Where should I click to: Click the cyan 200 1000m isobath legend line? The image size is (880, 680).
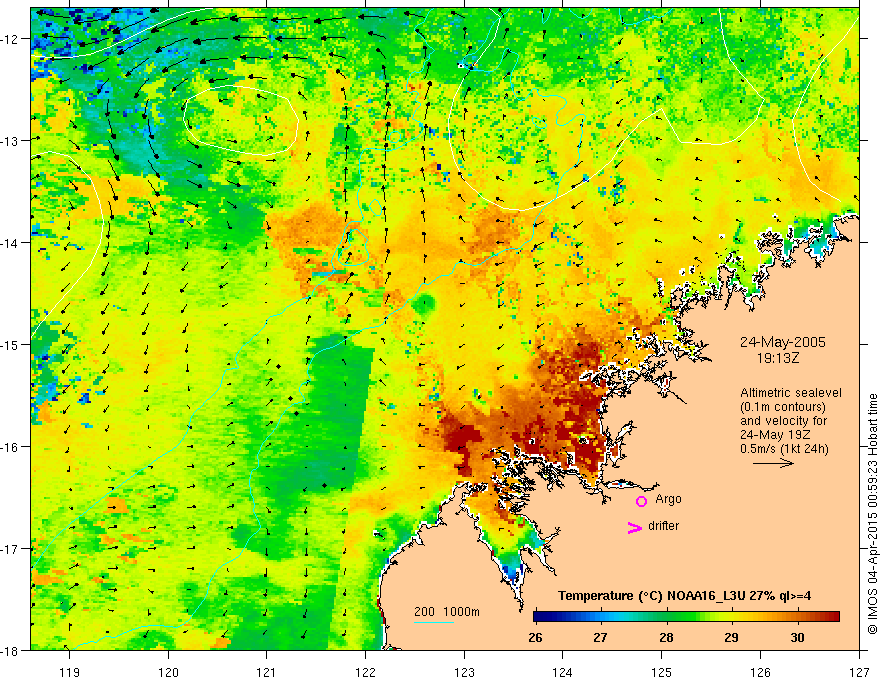point(434,622)
